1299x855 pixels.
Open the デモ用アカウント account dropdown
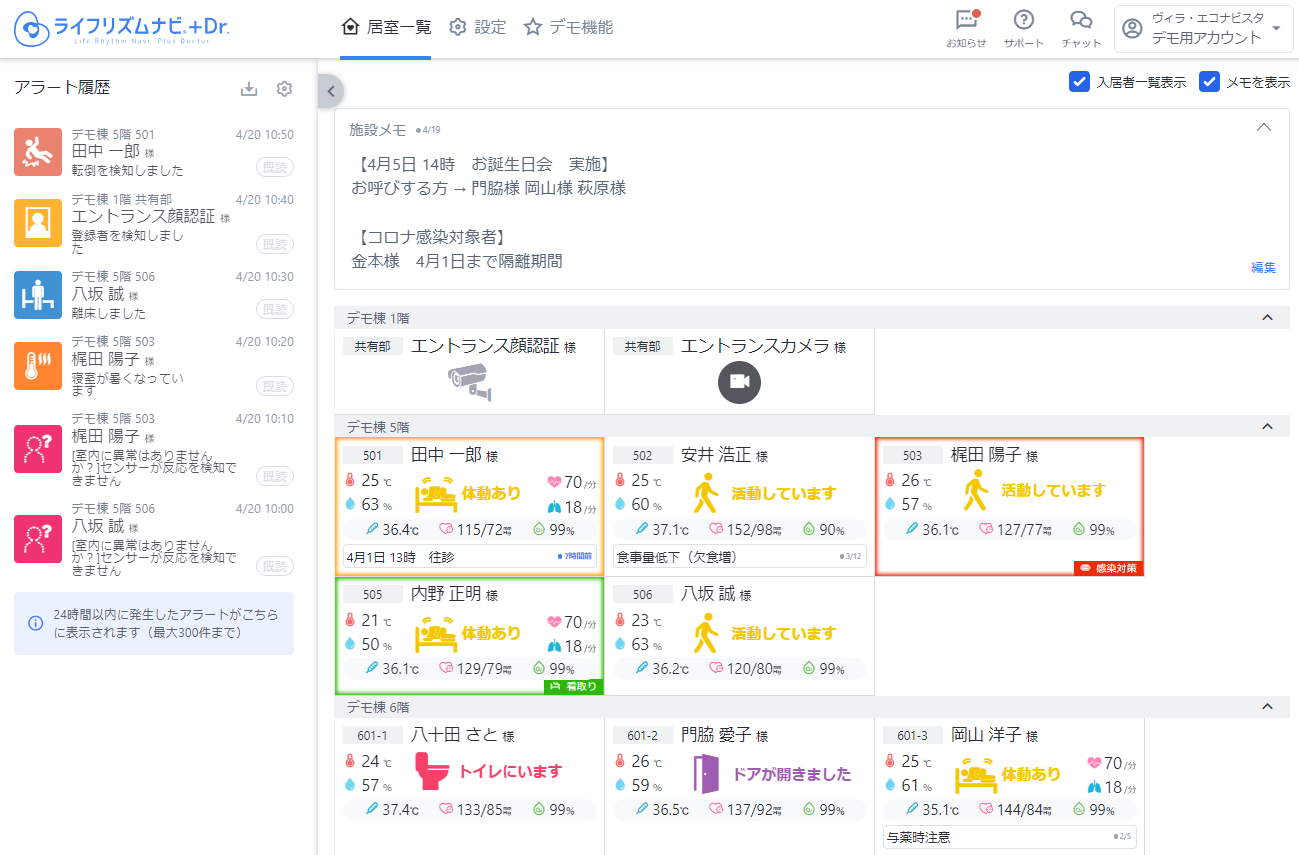click(1203, 29)
